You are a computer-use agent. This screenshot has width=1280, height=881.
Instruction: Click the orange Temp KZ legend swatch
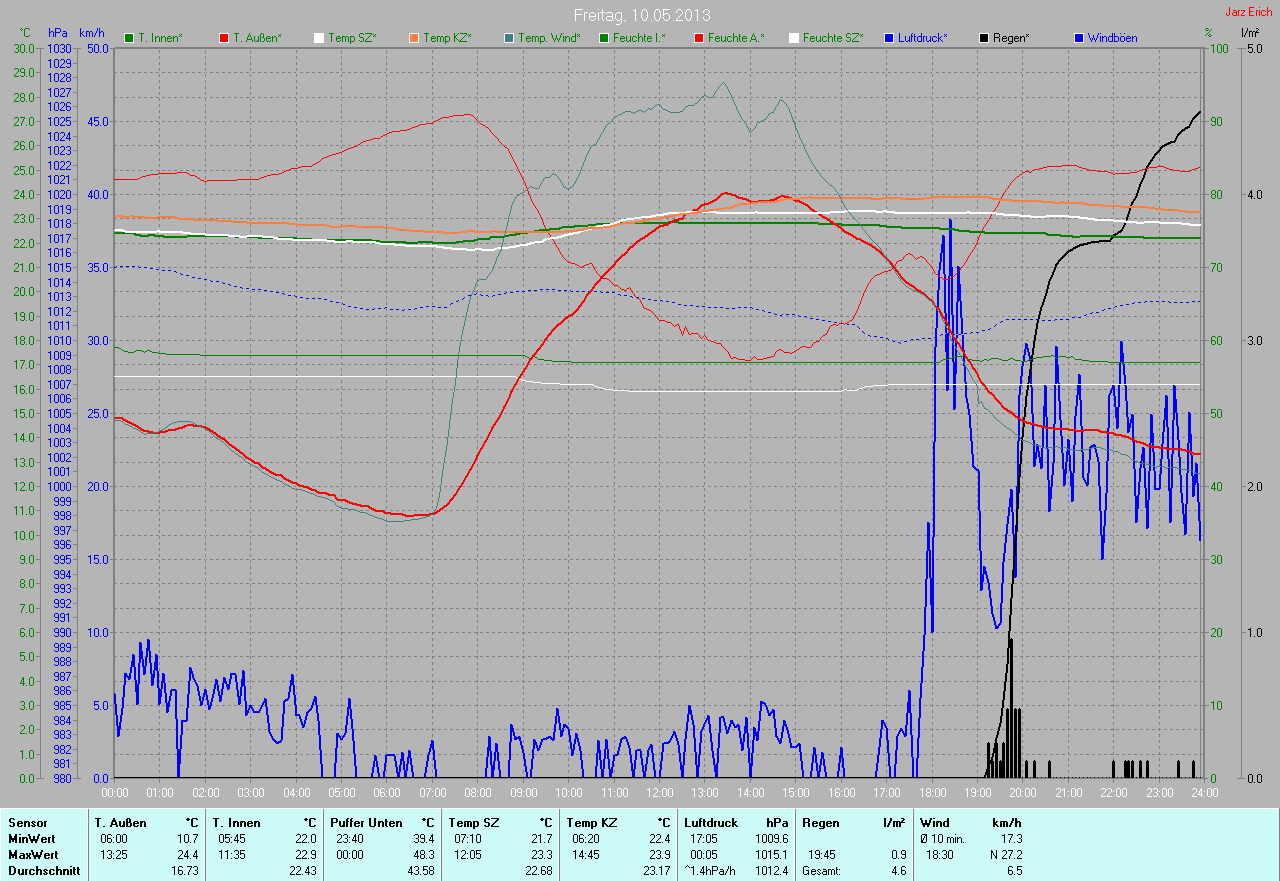pyautogui.click(x=414, y=38)
